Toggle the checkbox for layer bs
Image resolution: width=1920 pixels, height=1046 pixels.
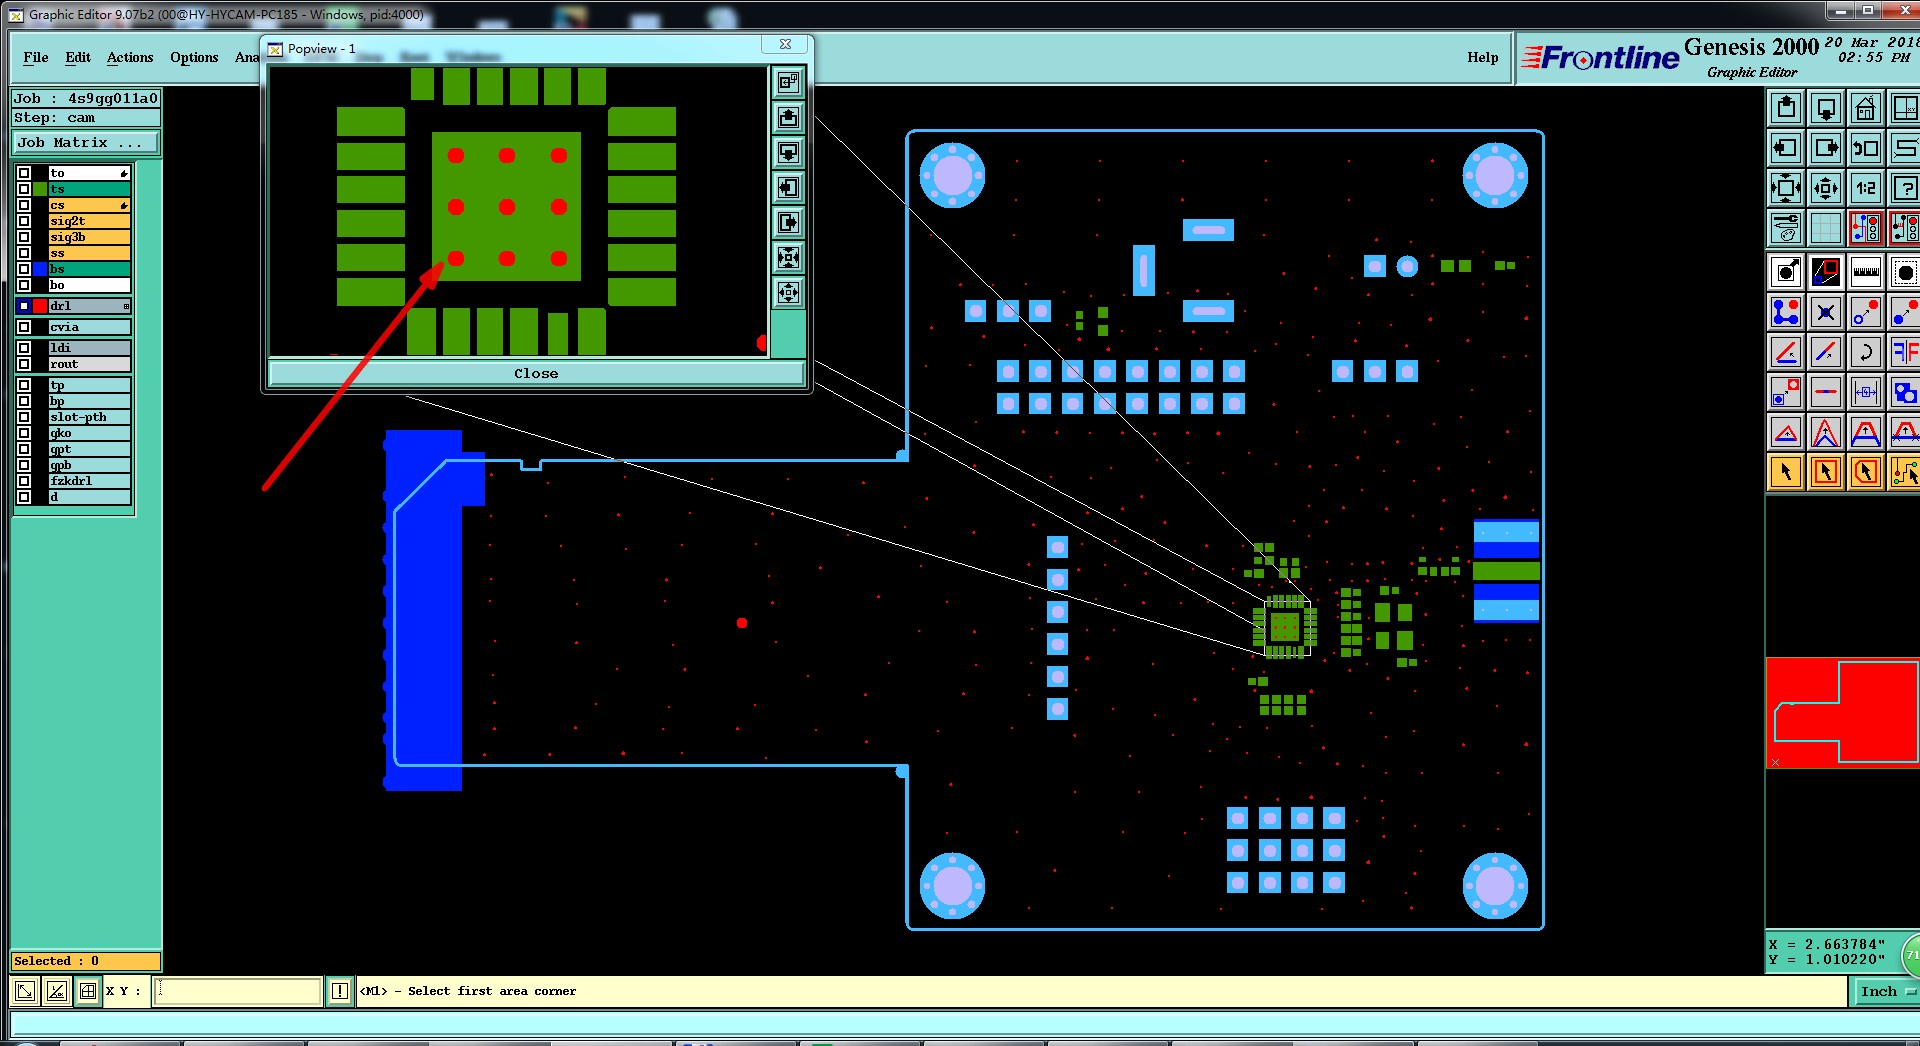24,269
